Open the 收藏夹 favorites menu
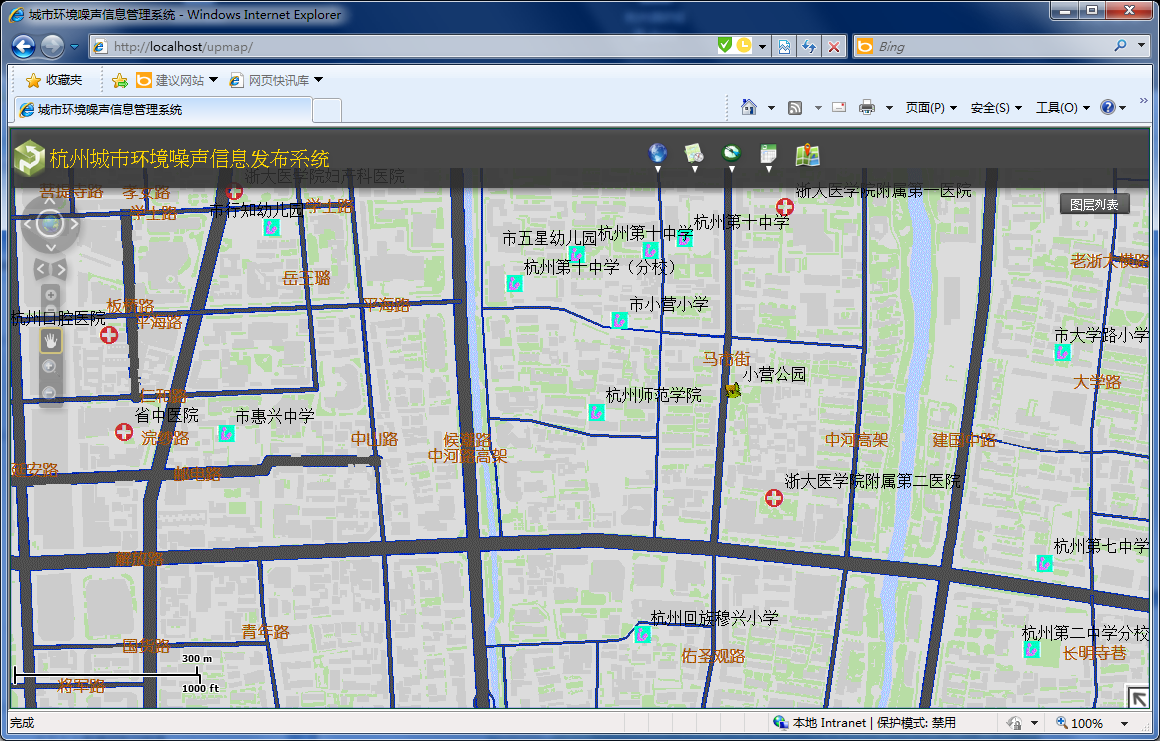Viewport: 1160px width, 741px height. (x=55, y=79)
